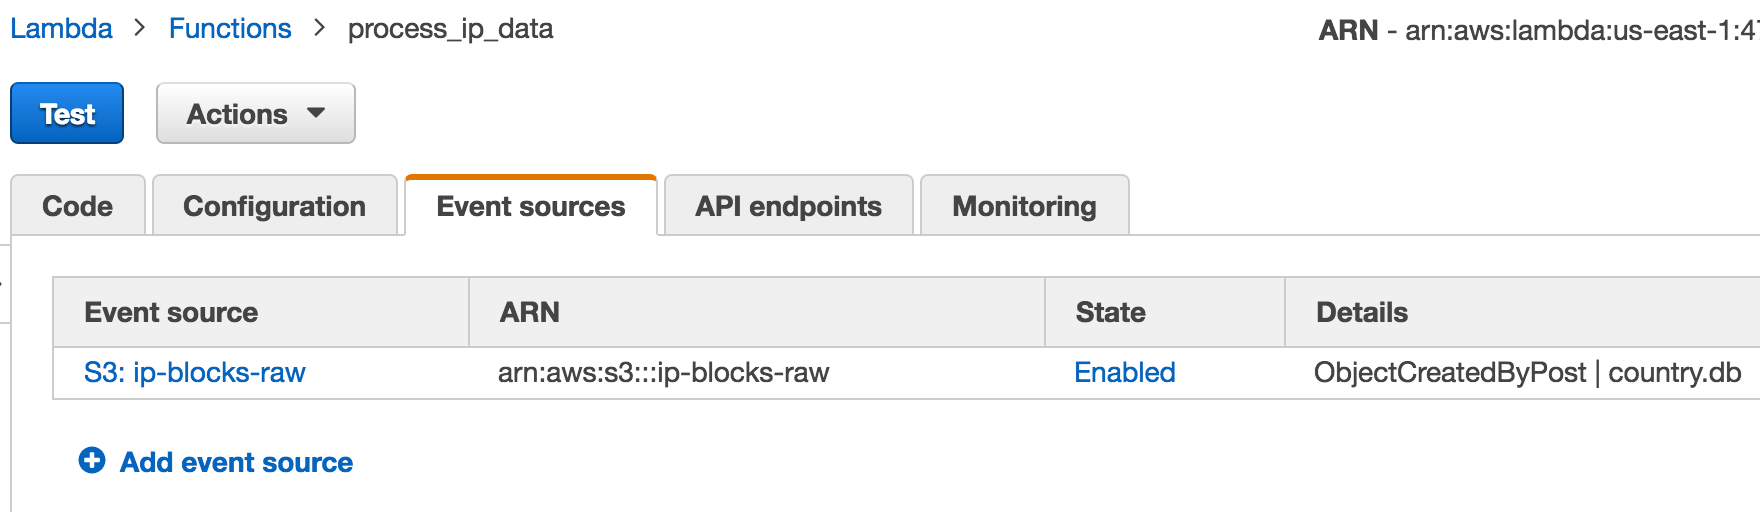
Task: Open the S3: ip-blocks-raw event source link
Action: coord(195,373)
